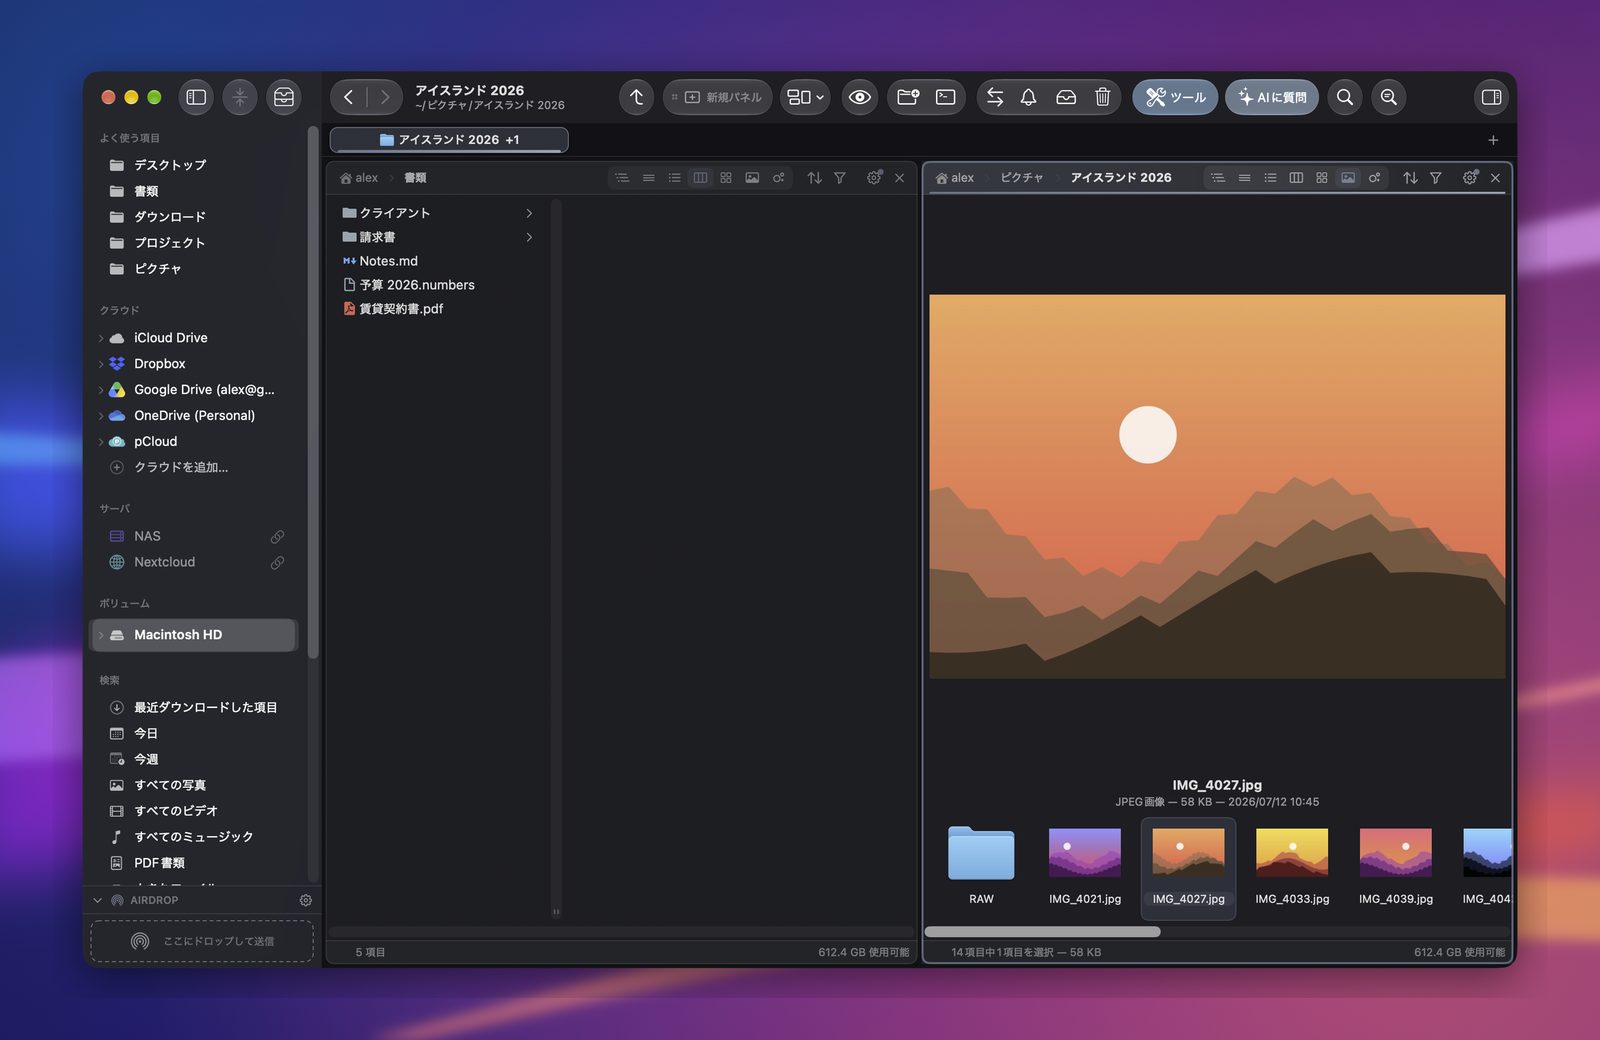Image resolution: width=1600 pixels, height=1040 pixels.
Task: Add a new tab with plus icon
Action: click(1493, 140)
